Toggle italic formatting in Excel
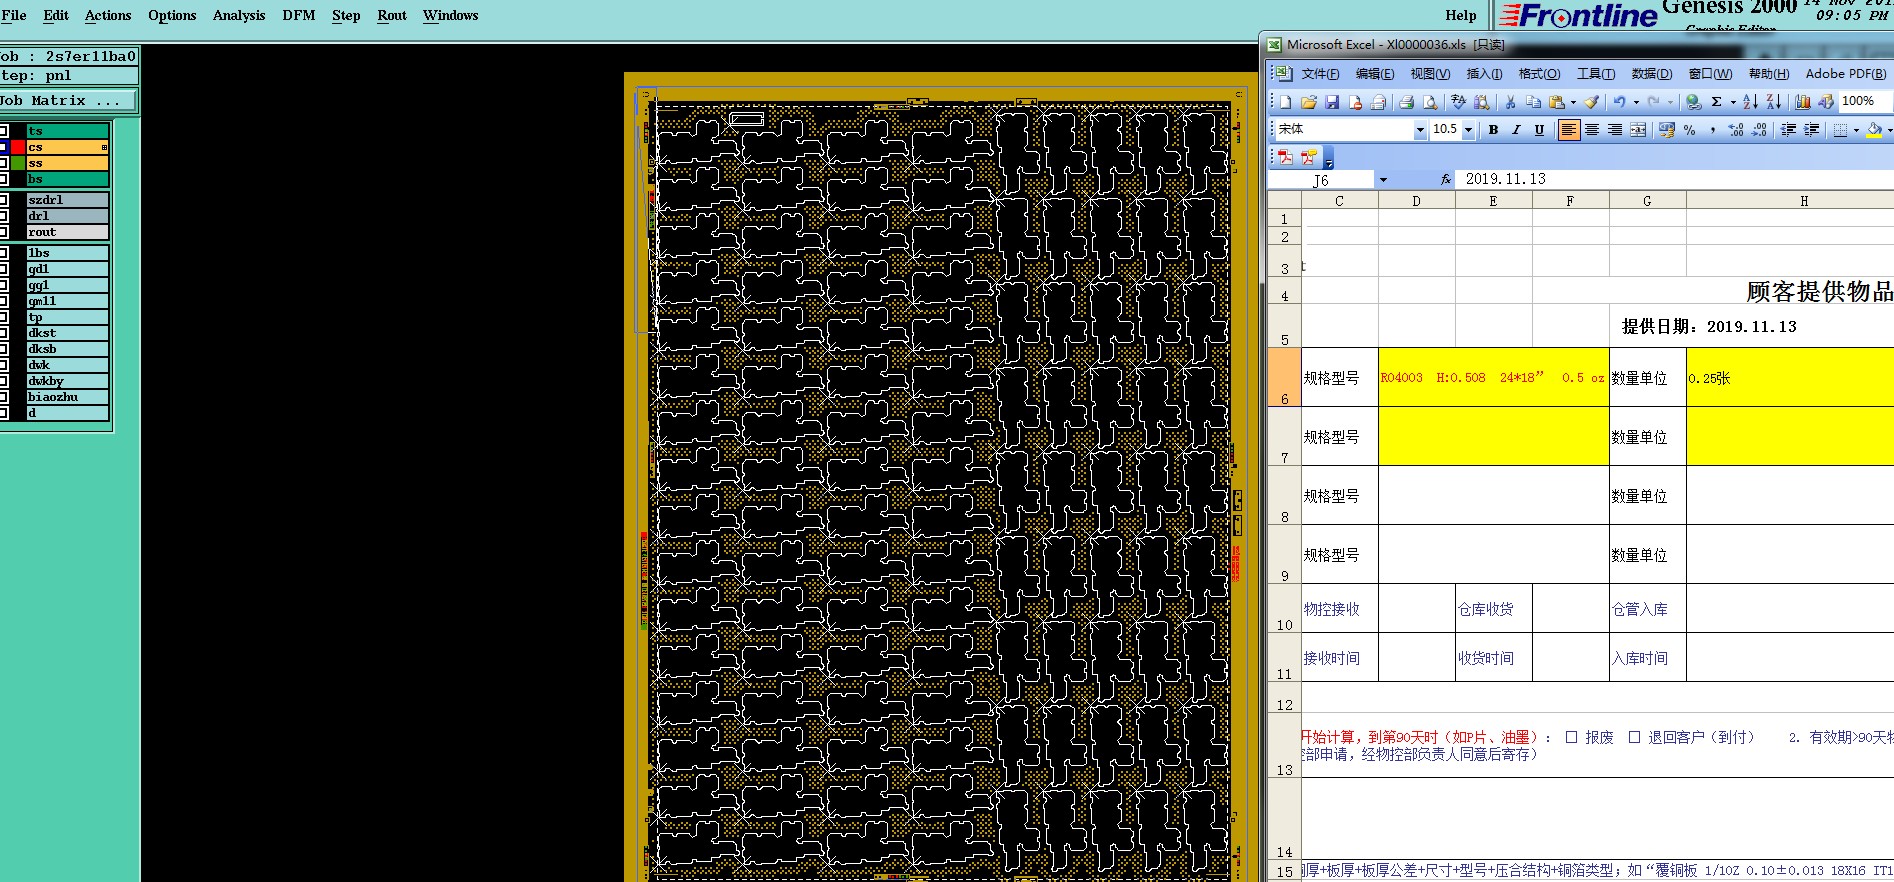The height and width of the screenshot is (882, 1894). [1516, 130]
